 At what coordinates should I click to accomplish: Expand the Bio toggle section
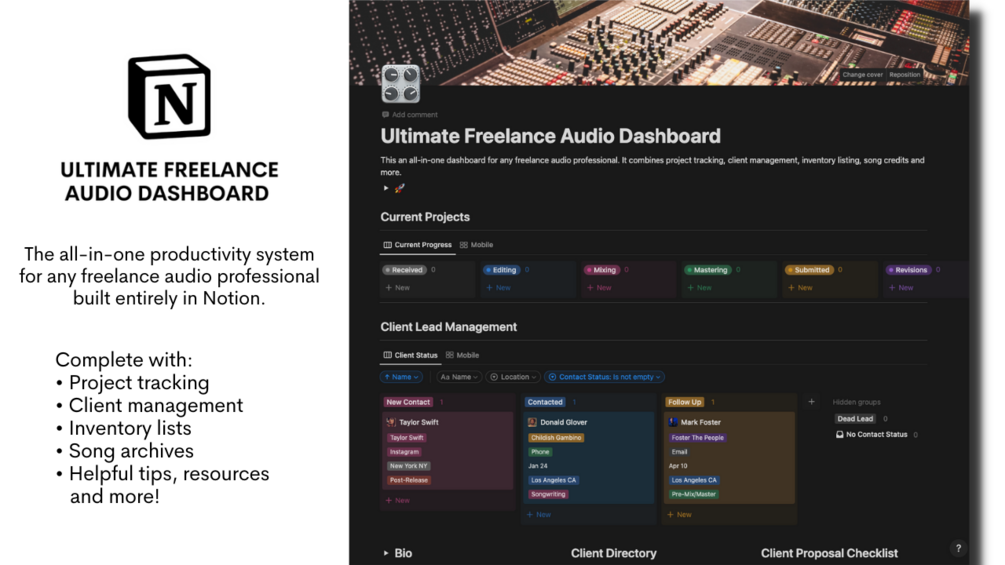pos(386,553)
